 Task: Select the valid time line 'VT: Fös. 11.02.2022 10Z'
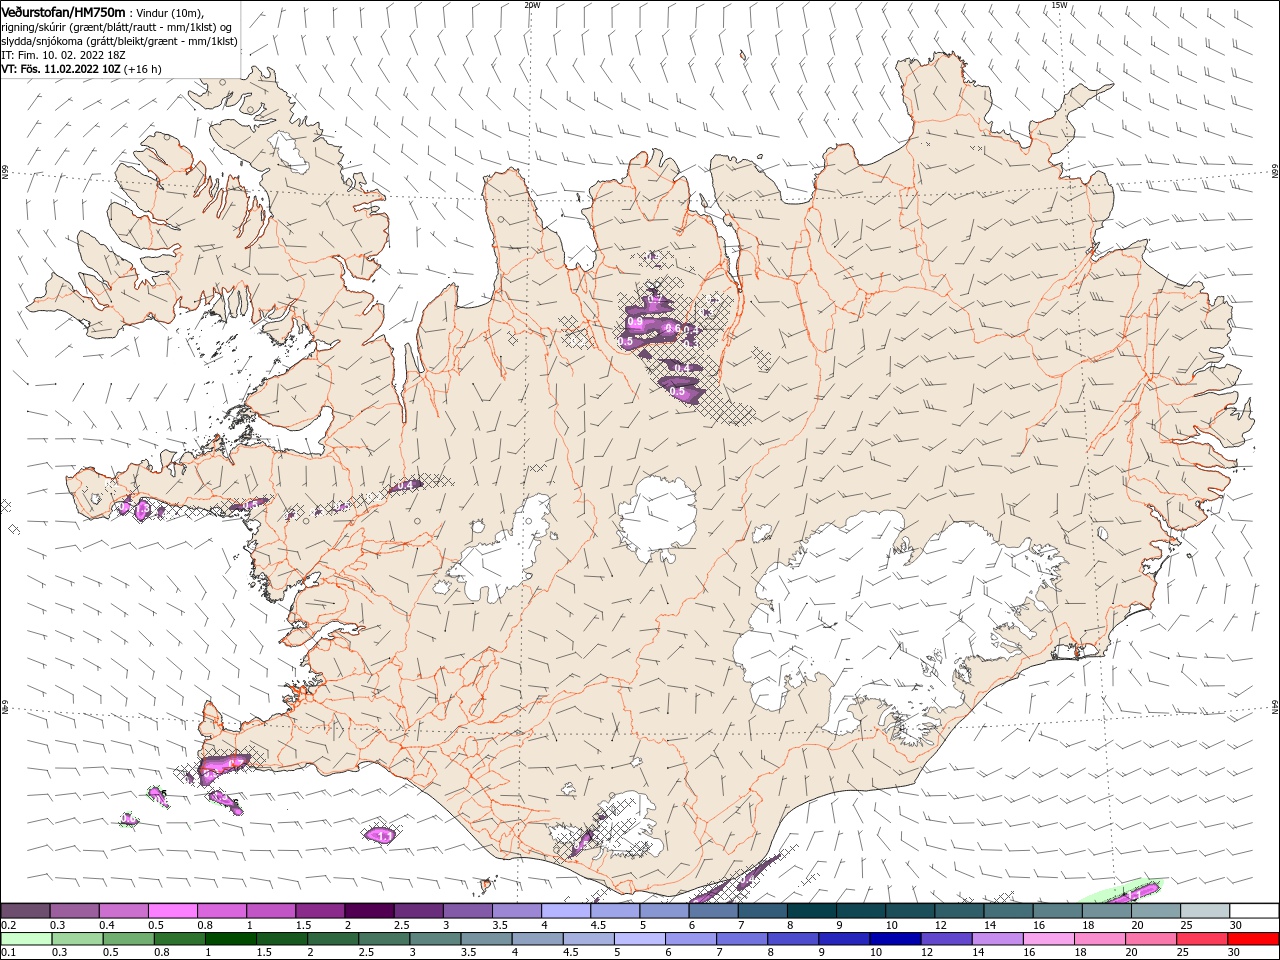coord(61,69)
